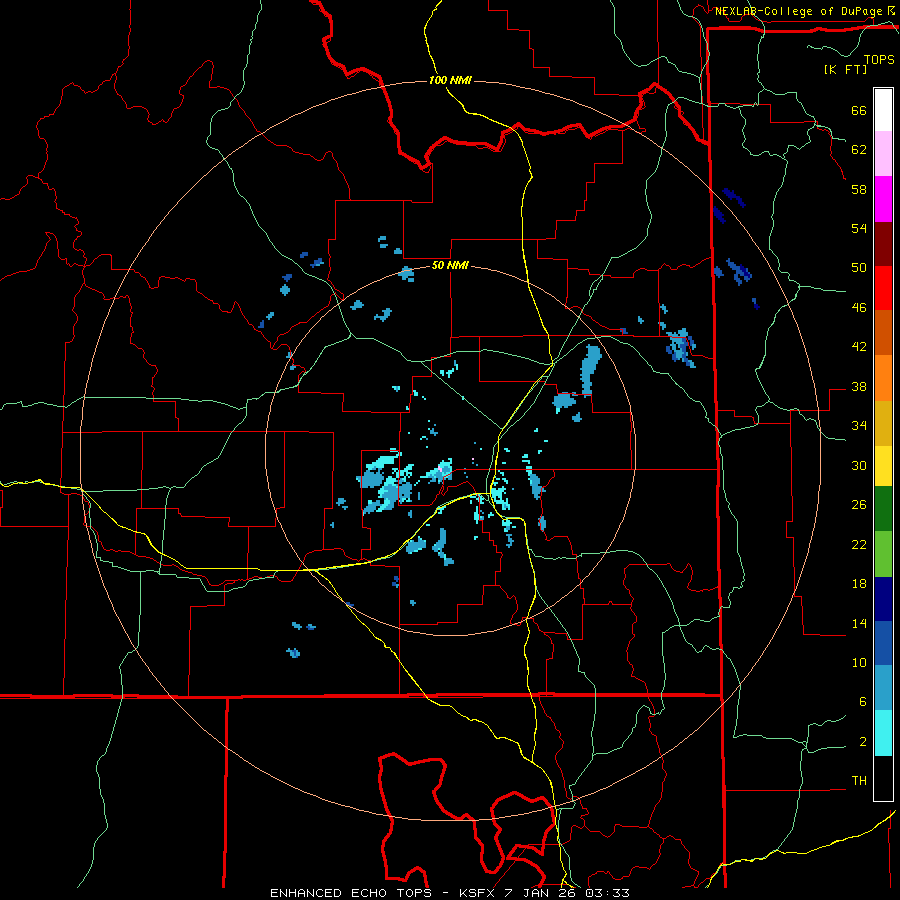Pick the dark green legend swatch
This screenshot has width=900, height=900.
click(883, 509)
